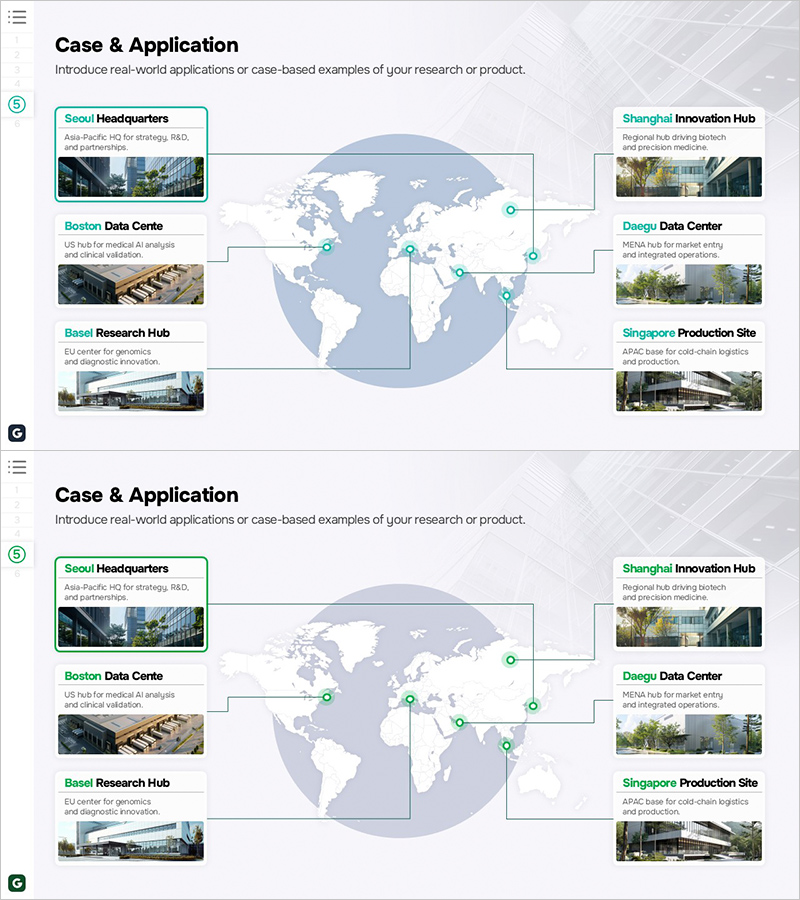Select page 3 in lower slide navigation
Screen dimensions: 800x900
coord(17,519)
